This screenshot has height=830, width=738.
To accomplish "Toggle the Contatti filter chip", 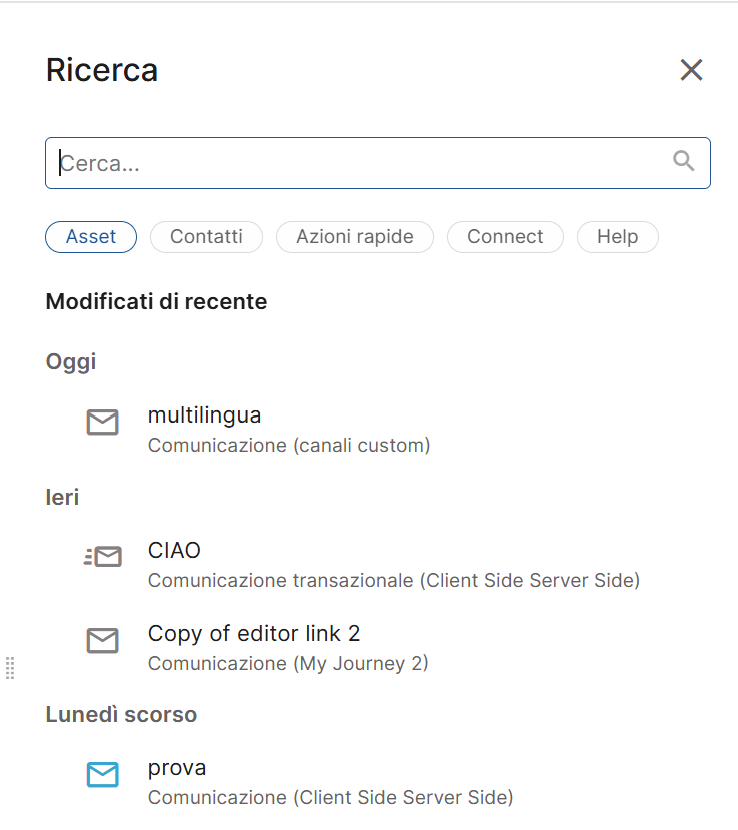I will [x=206, y=237].
